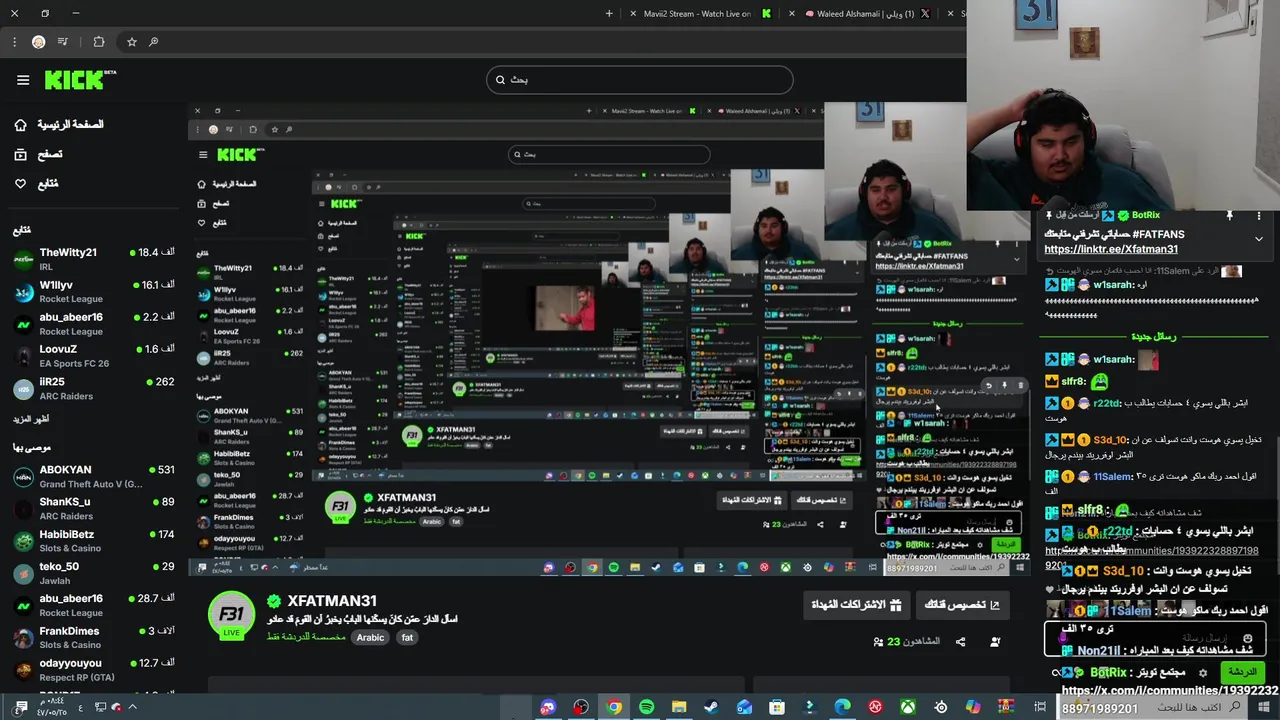
Task: Open Microsoft Edge from the taskbar
Action: (x=843, y=707)
